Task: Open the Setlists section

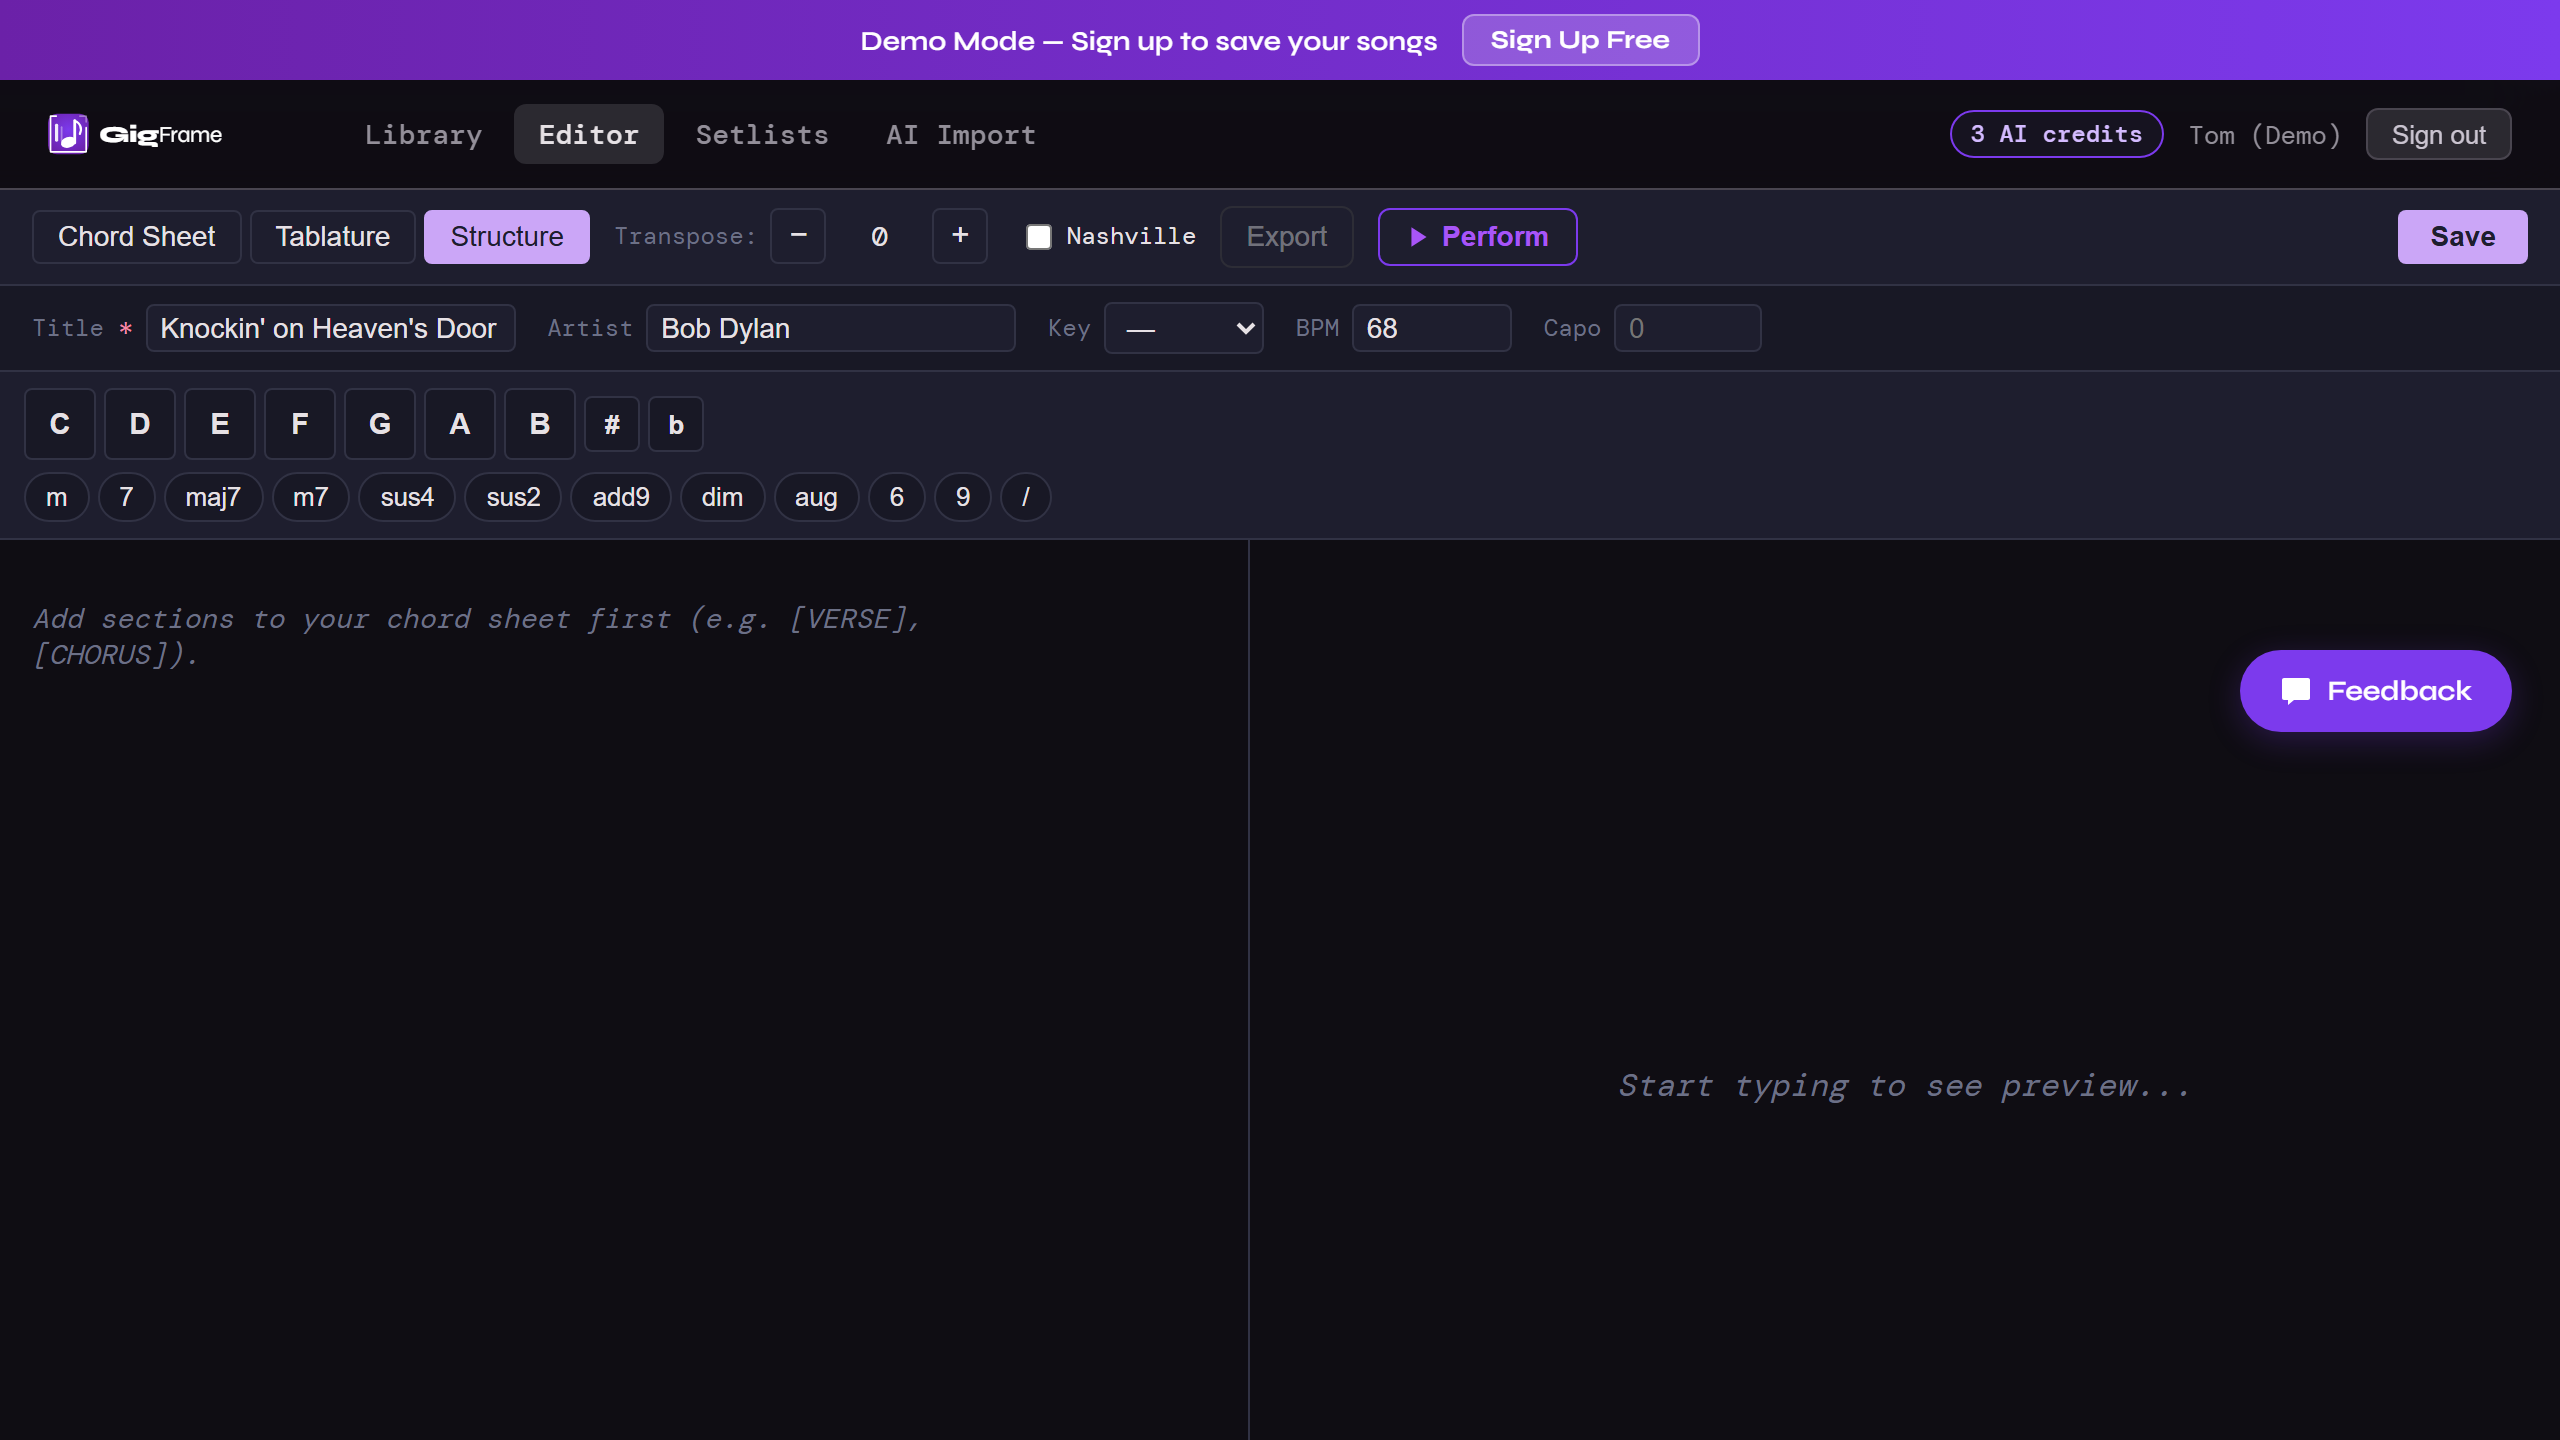Action: (x=762, y=134)
